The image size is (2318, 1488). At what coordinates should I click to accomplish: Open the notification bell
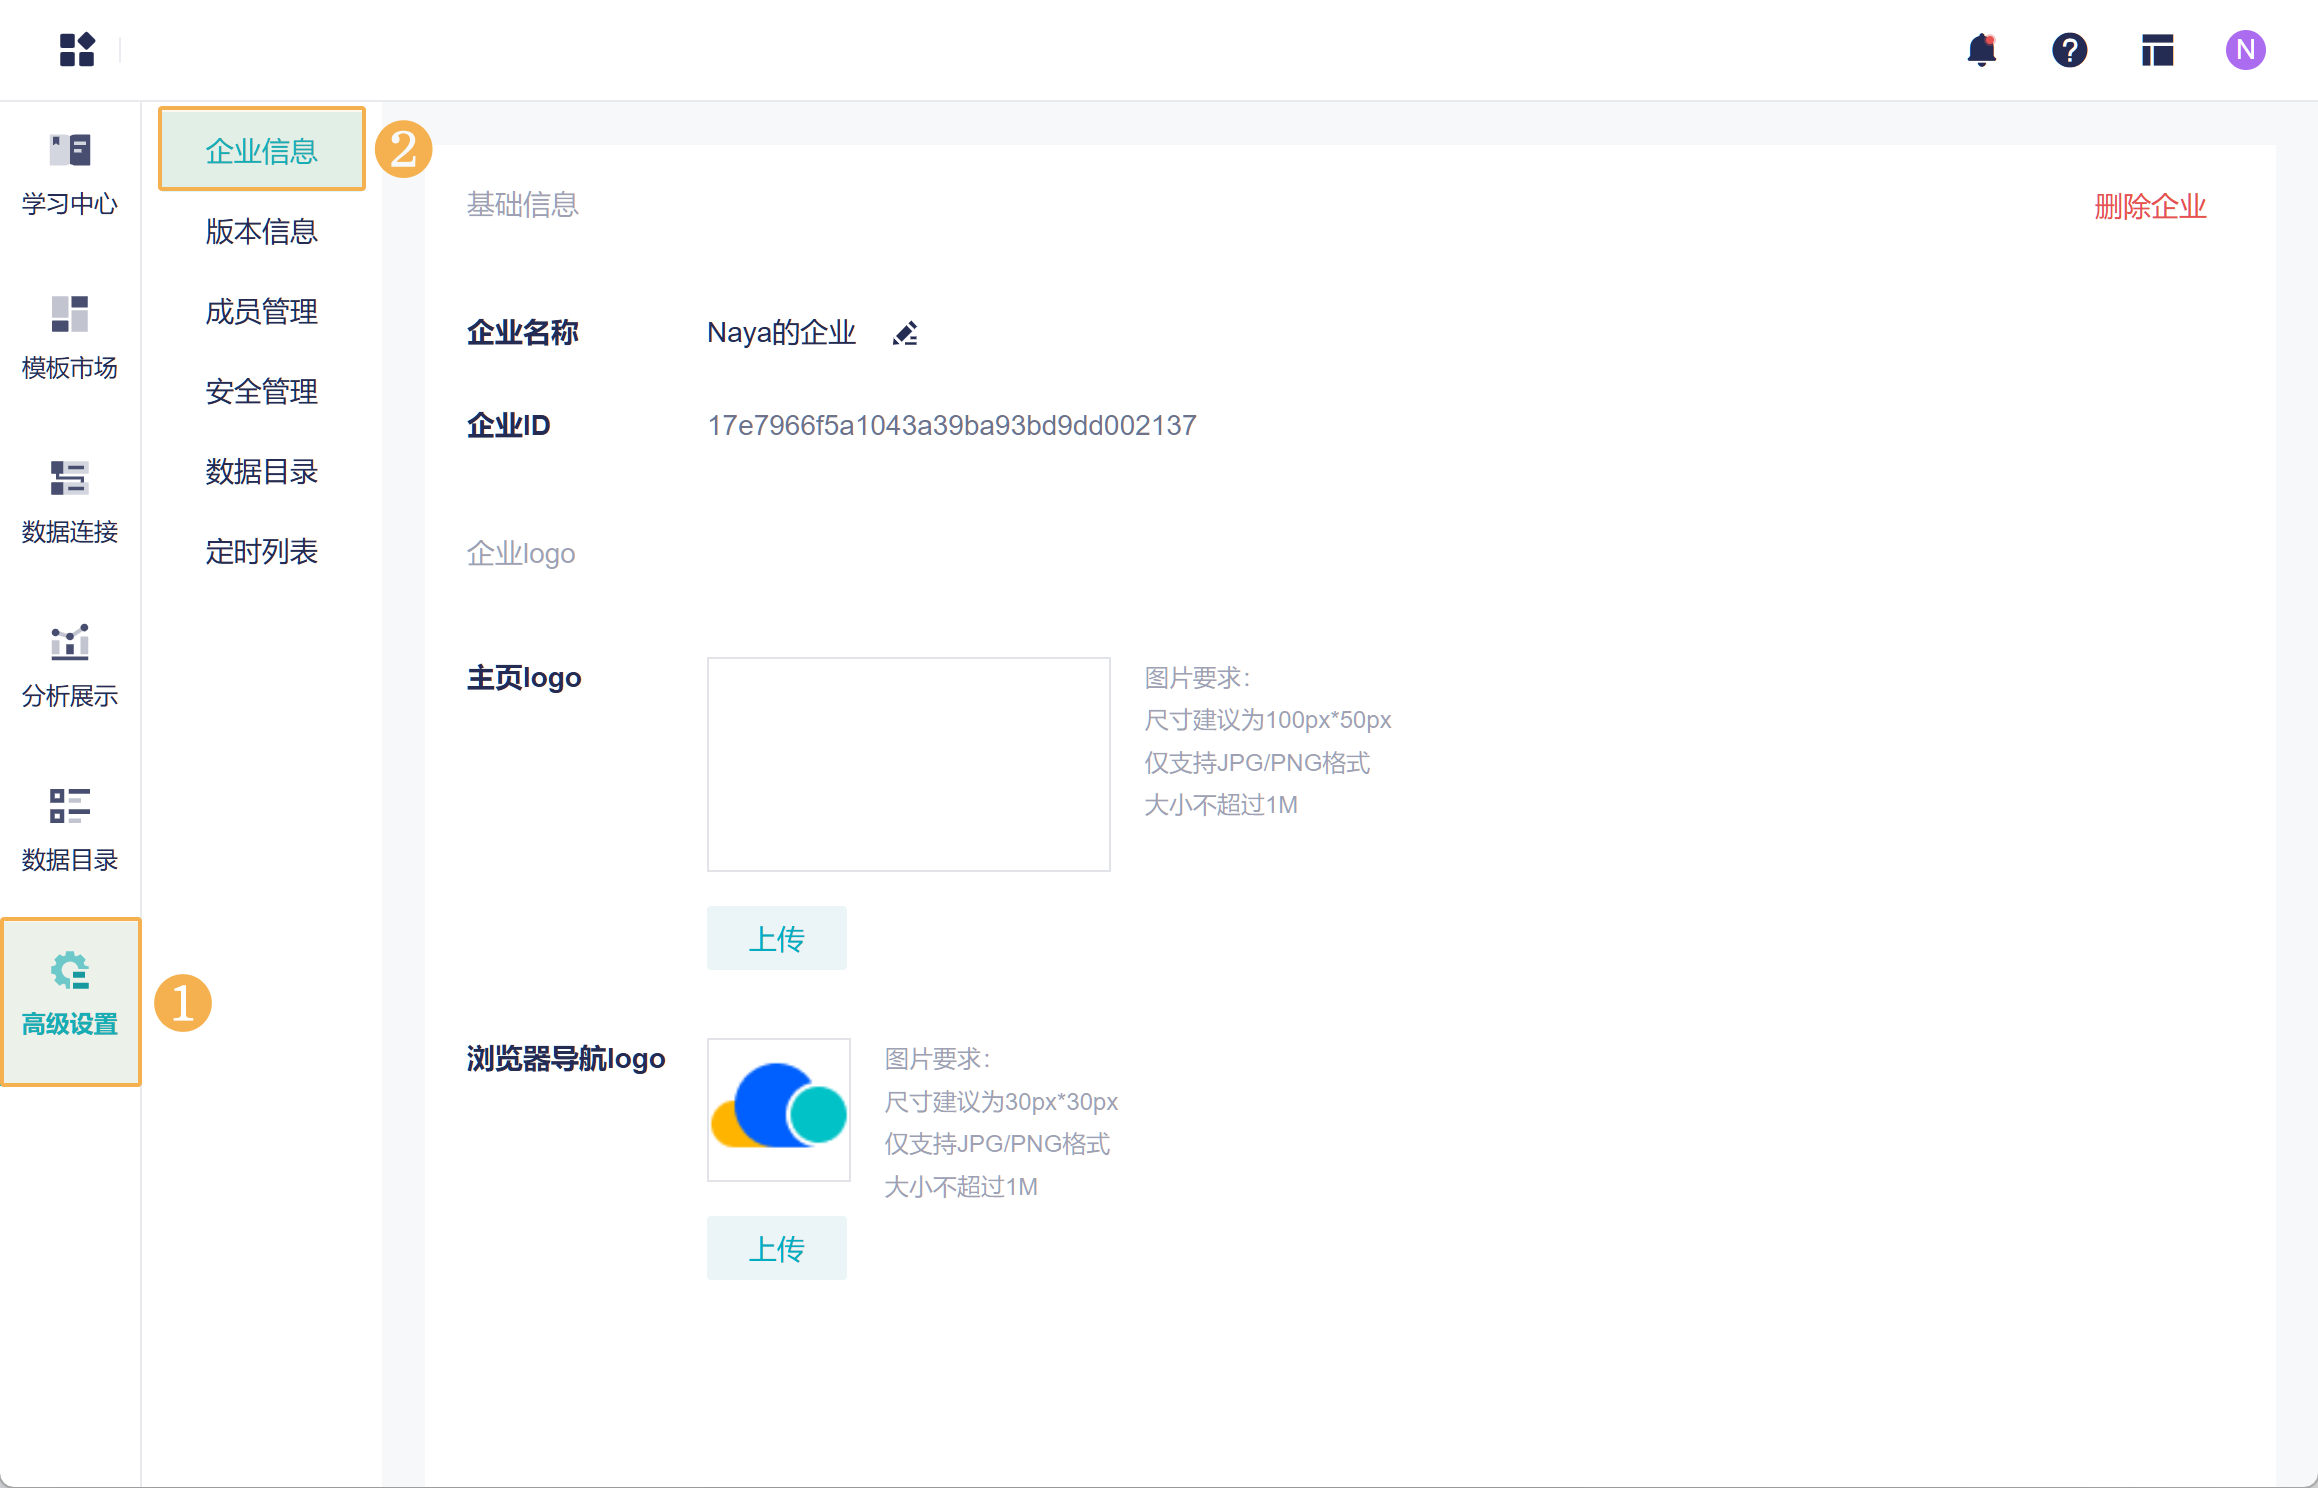click(1981, 50)
